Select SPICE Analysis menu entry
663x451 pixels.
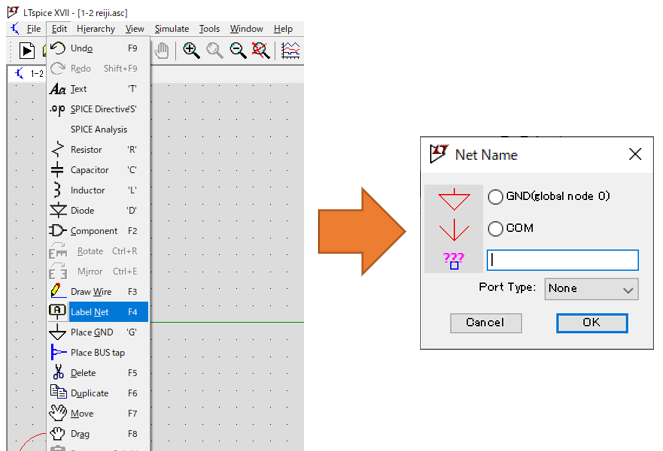pos(99,129)
